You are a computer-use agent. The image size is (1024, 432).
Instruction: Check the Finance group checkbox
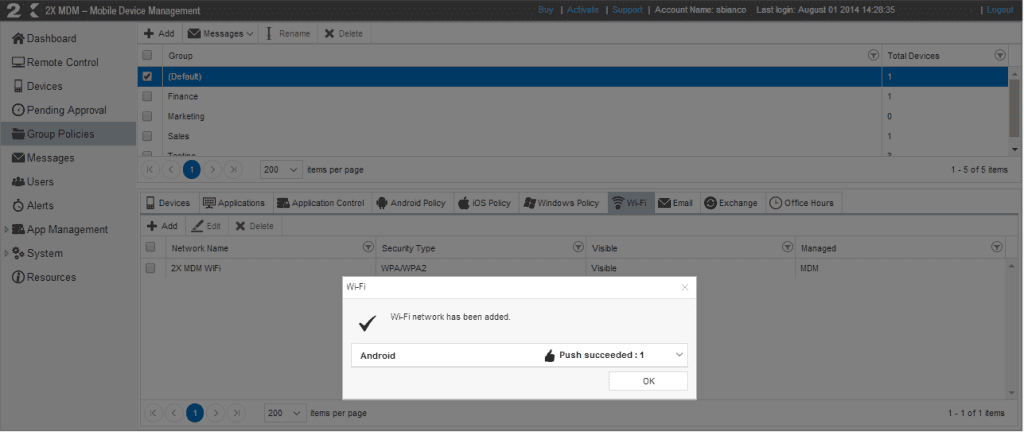(148, 96)
